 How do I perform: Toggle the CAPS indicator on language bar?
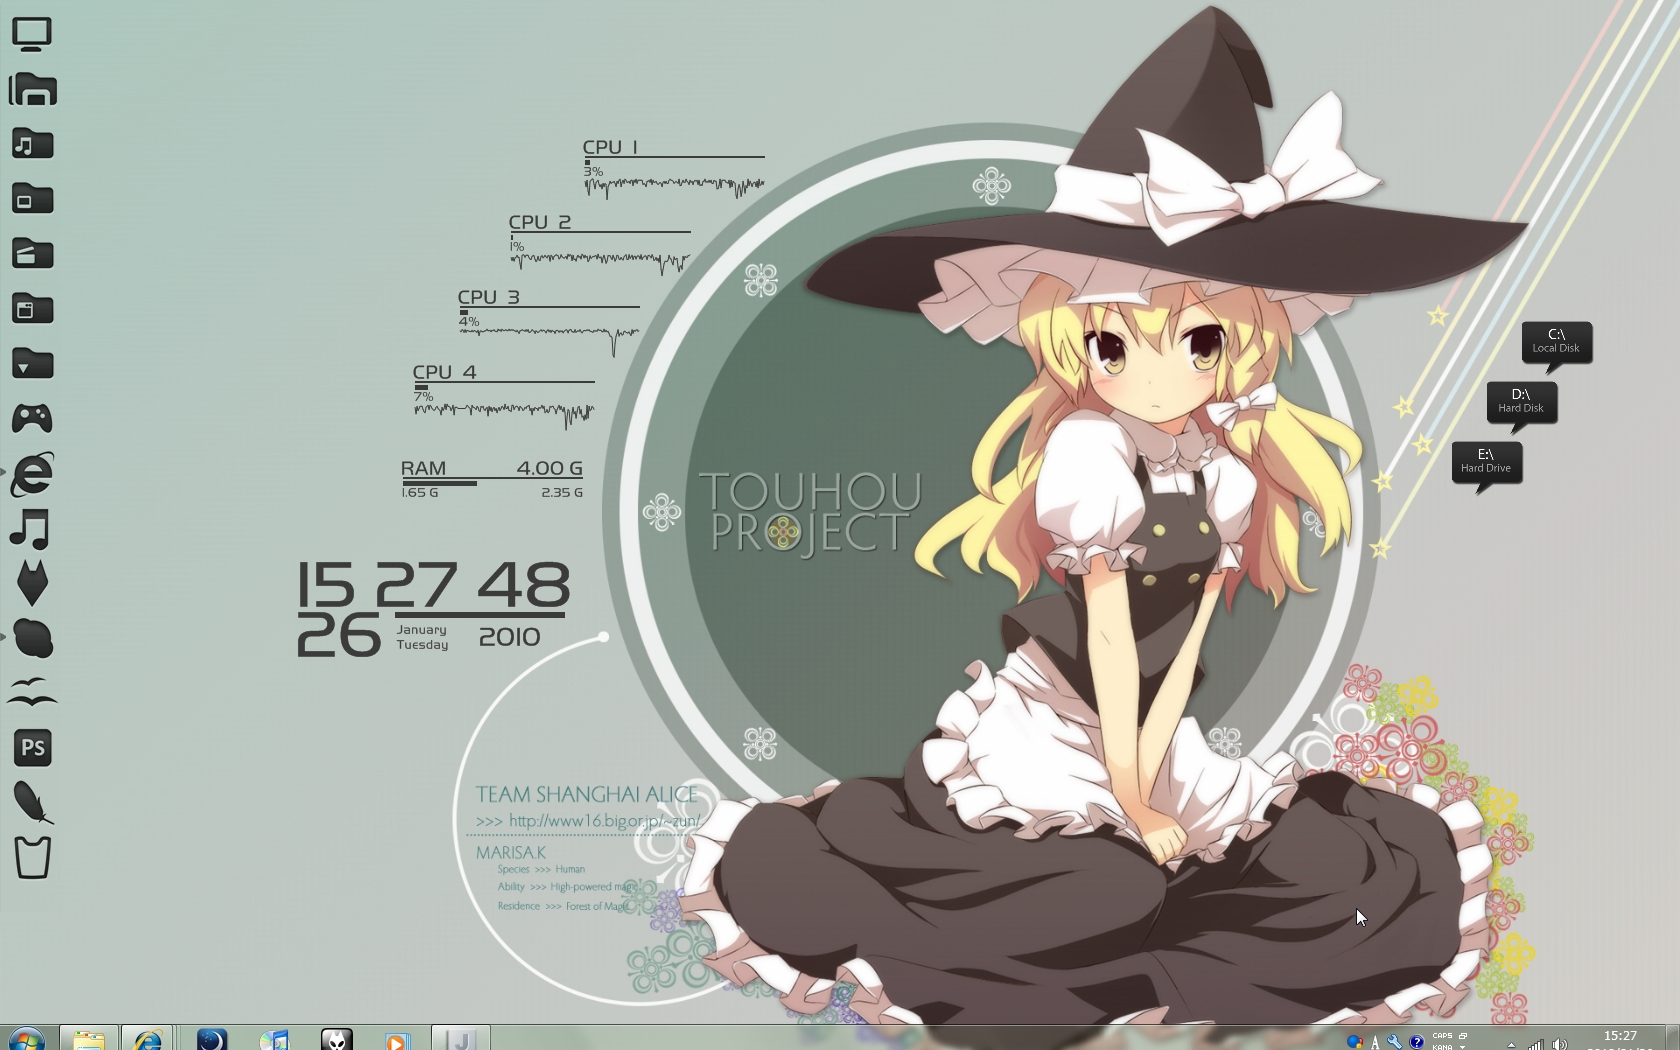1442,1036
